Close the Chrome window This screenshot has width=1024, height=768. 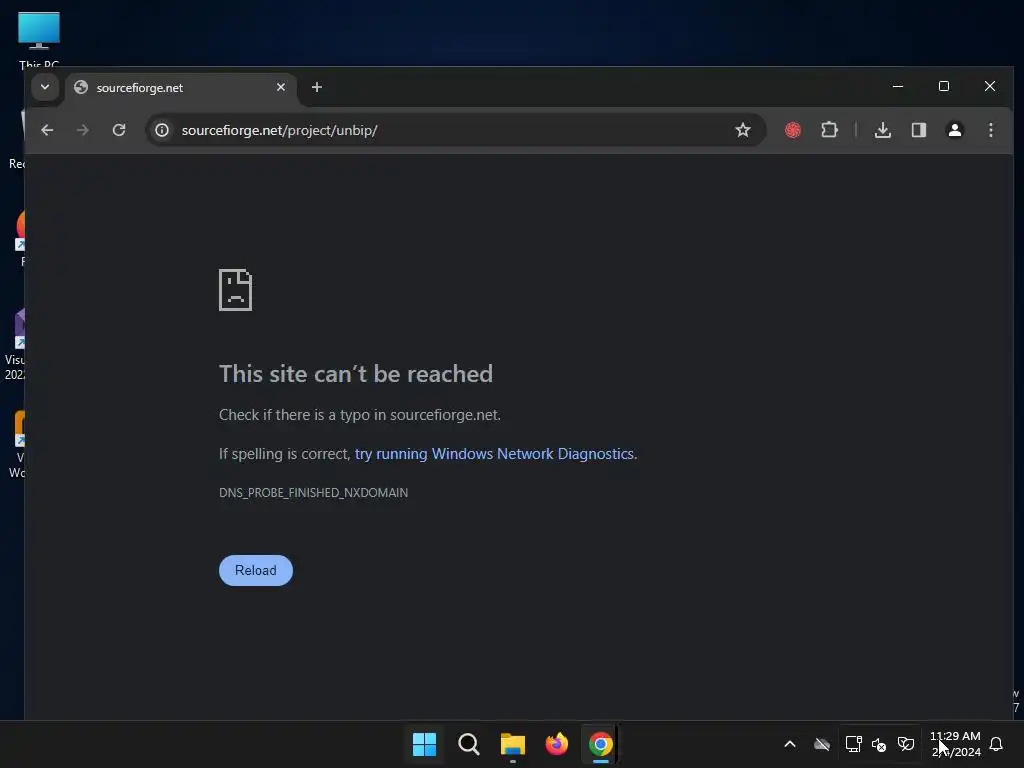(x=989, y=86)
